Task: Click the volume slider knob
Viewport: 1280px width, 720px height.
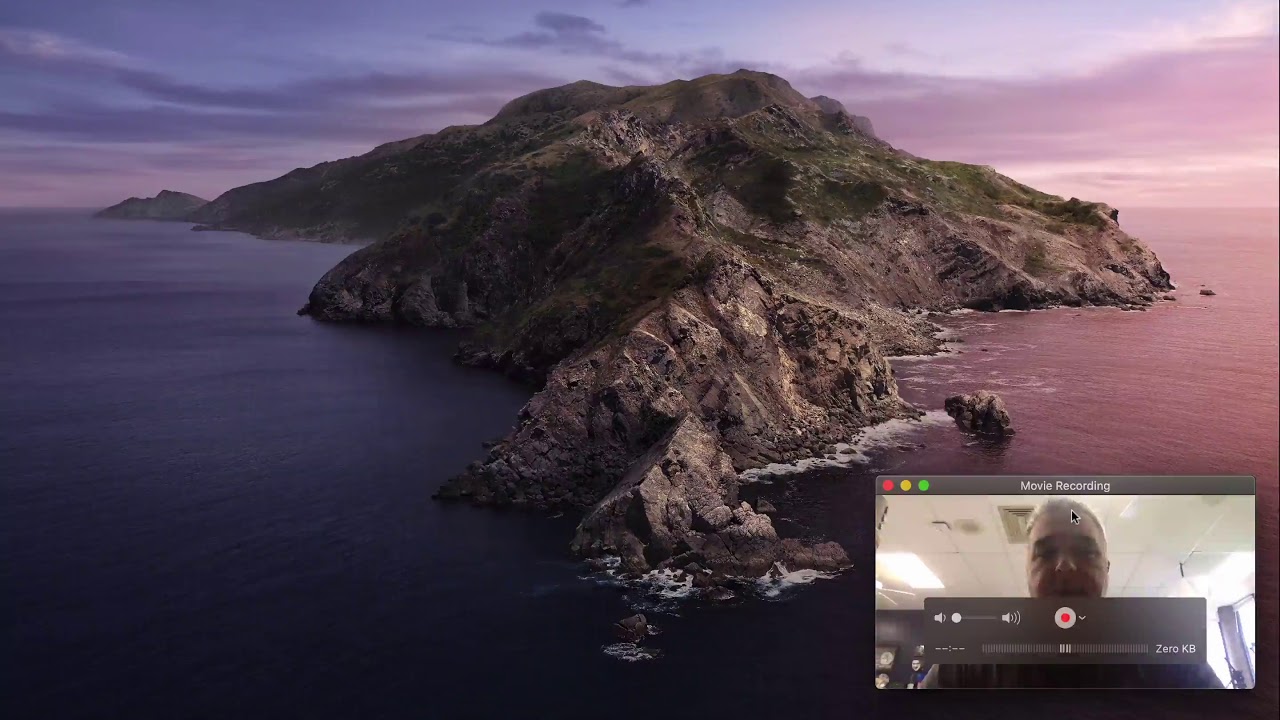Action: 956,618
